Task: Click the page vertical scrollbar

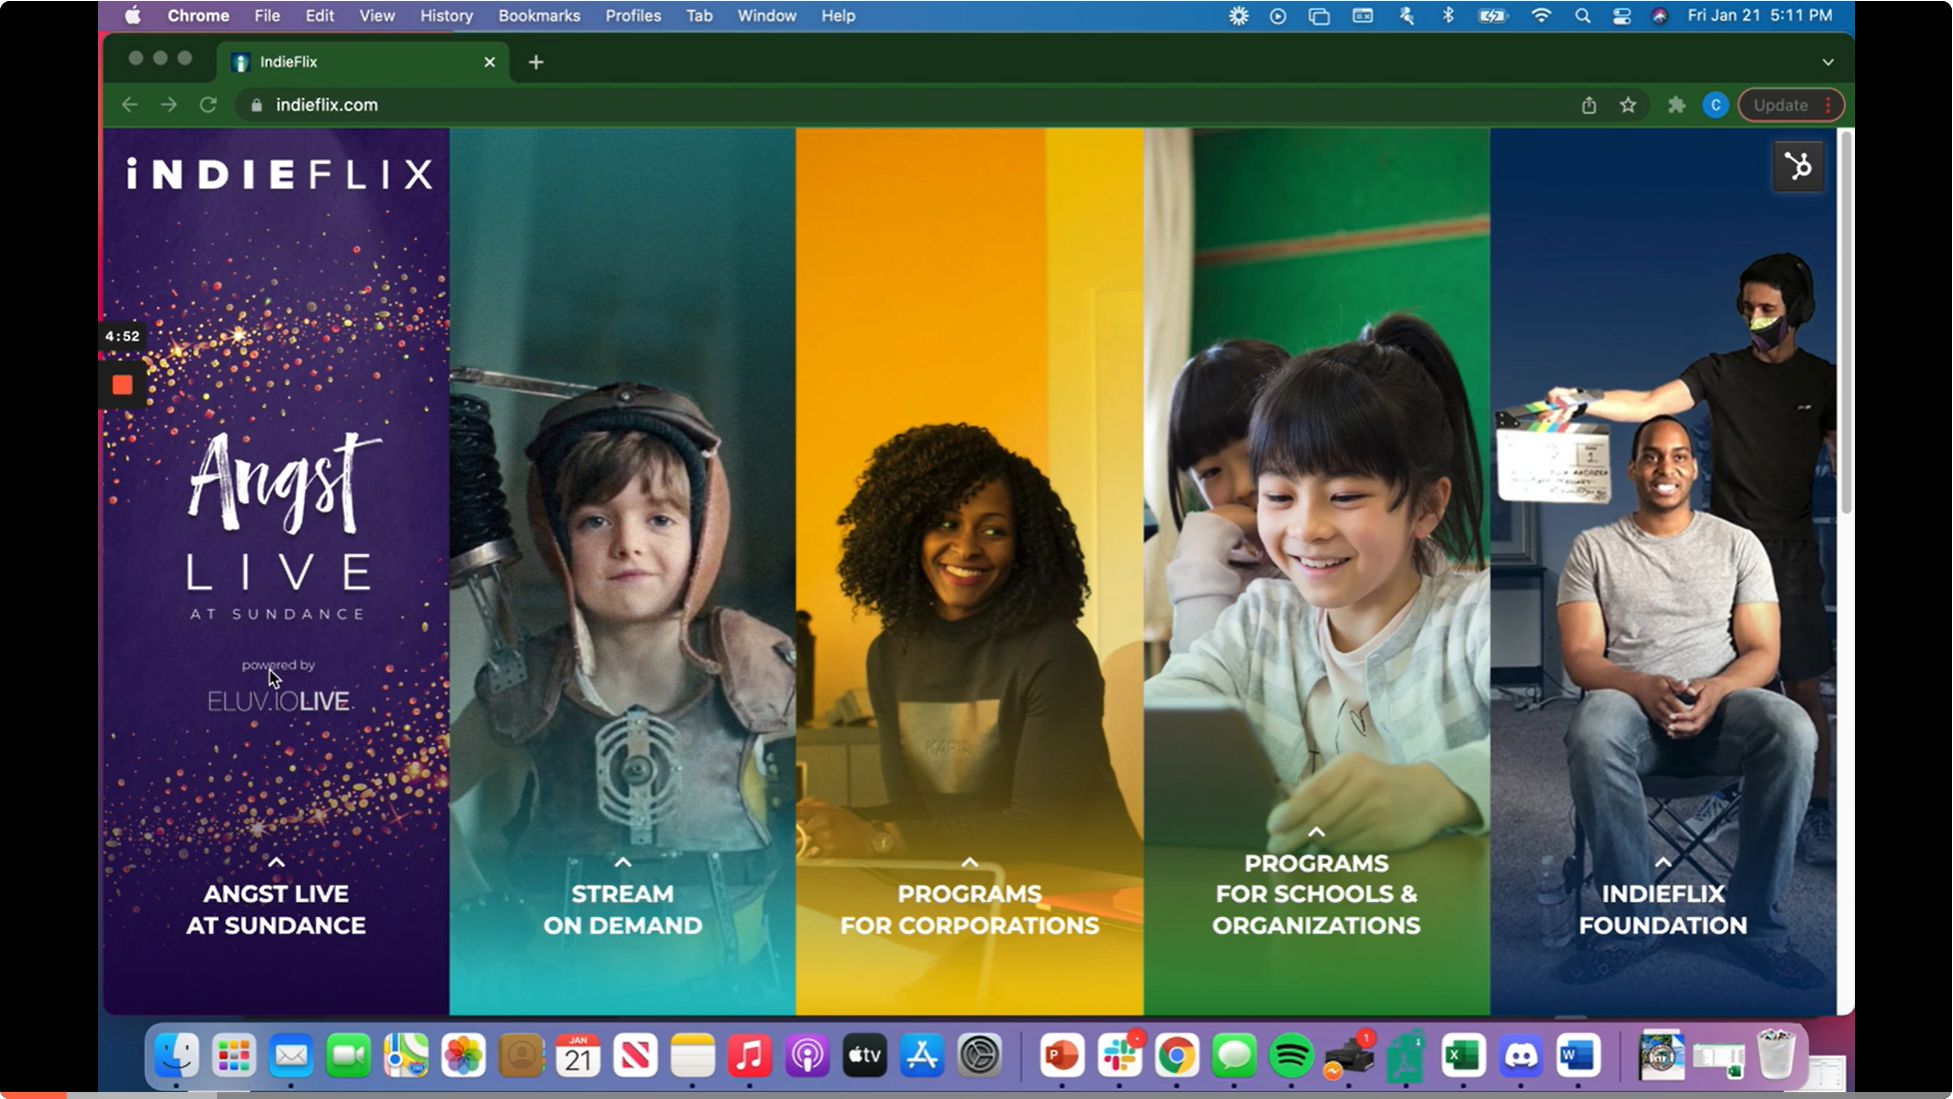Action: click(x=1846, y=325)
